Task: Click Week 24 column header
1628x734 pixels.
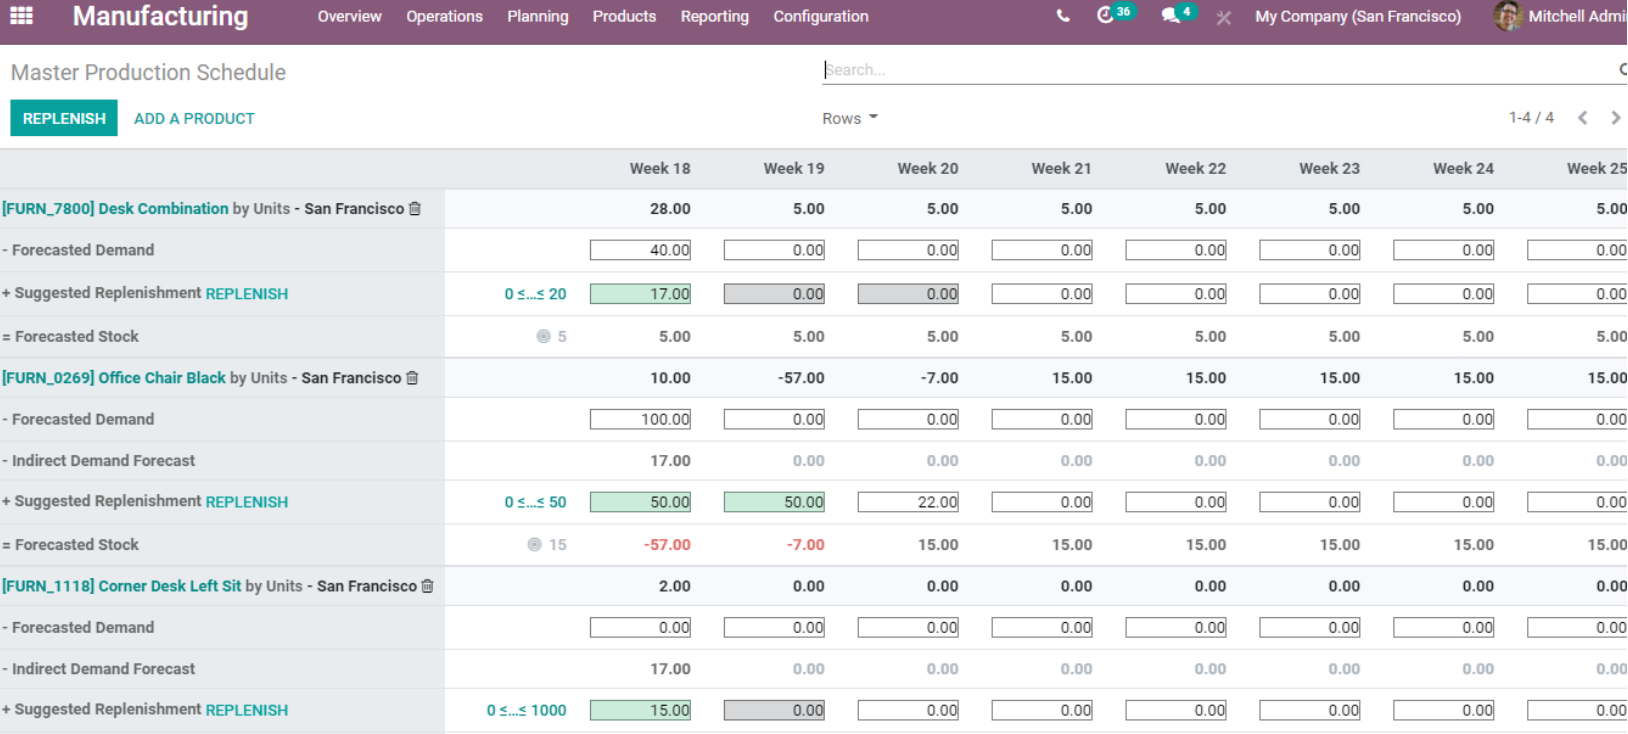Action: click(1463, 168)
